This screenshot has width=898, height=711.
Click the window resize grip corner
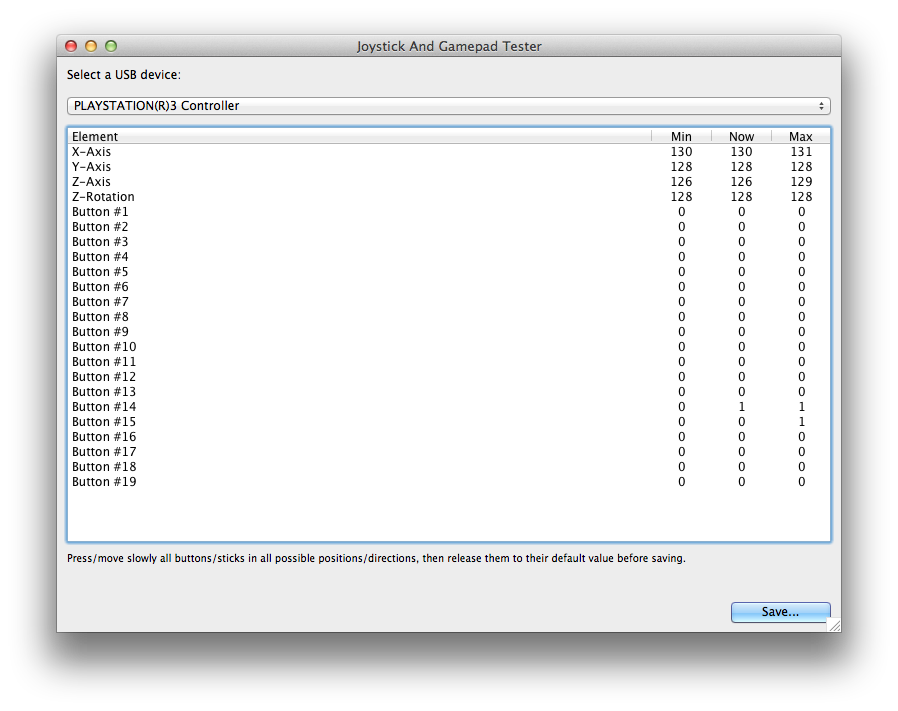pos(833,625)
